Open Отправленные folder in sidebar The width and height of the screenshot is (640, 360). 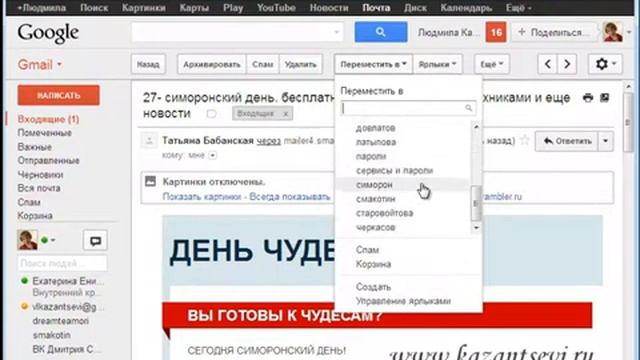tap(48, 160)
